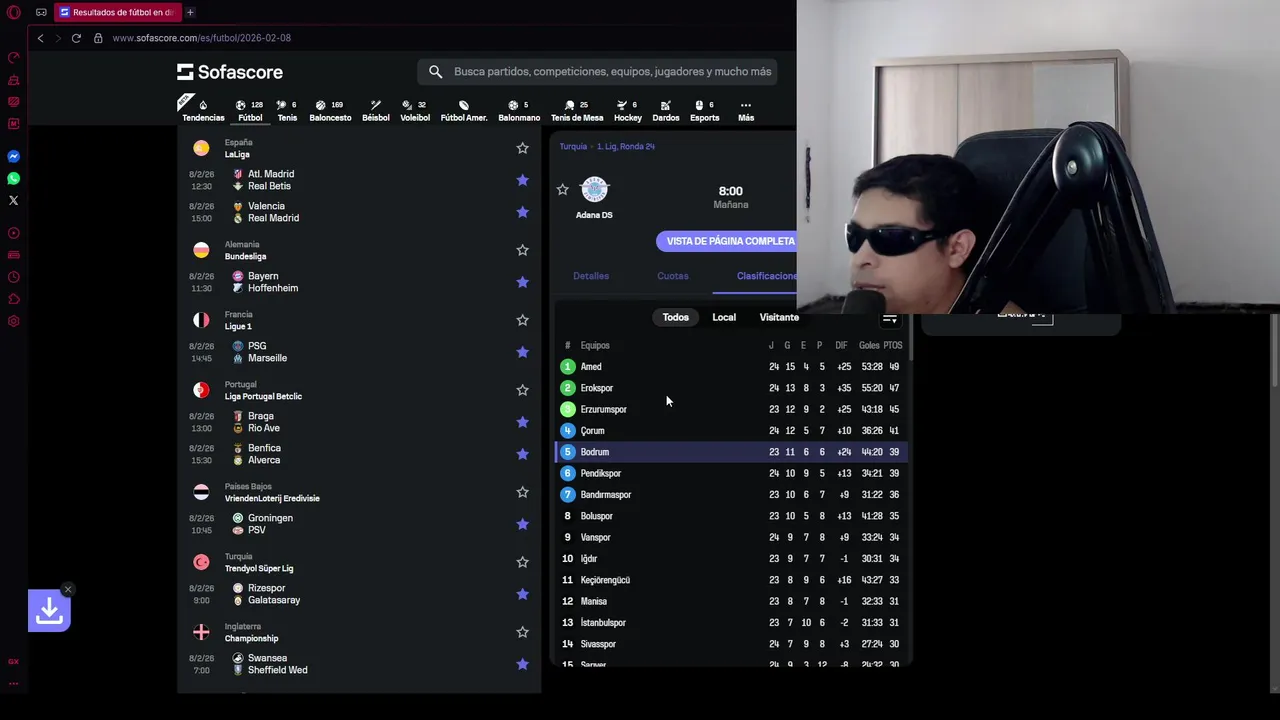Select the Todos standings filter
The width and height of the screenshot is (1280, 720).
[675, 317]
